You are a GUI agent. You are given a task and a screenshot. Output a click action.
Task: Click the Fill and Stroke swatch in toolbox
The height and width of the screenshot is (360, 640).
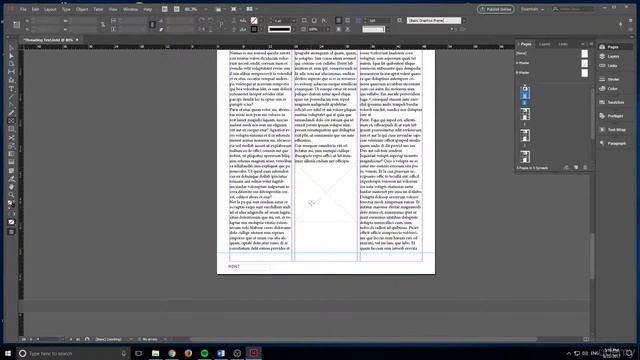click(x=11, y=204)
